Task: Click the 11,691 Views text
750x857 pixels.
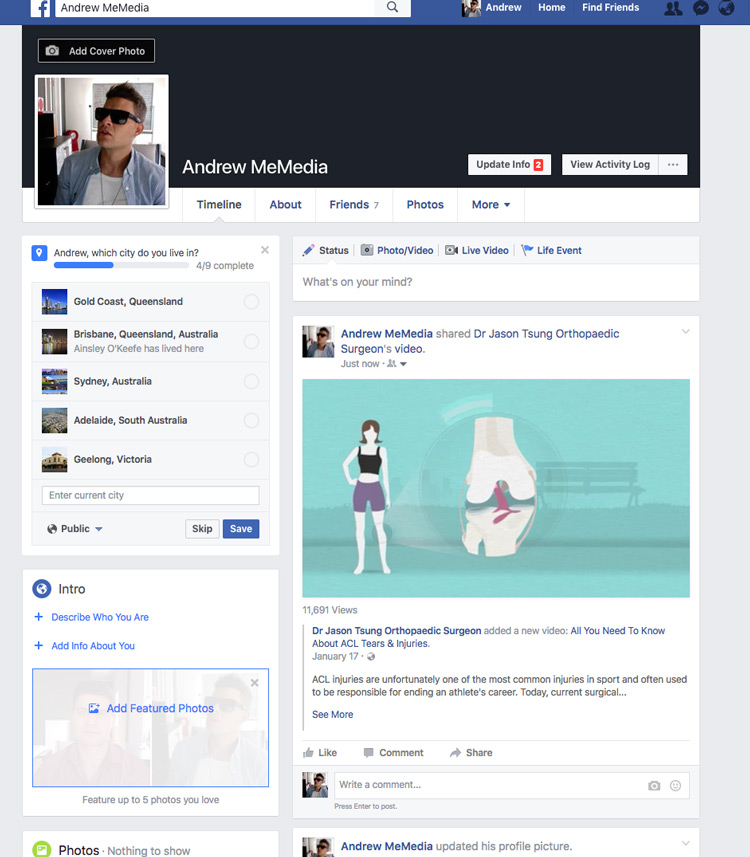Action: [330, 610]
